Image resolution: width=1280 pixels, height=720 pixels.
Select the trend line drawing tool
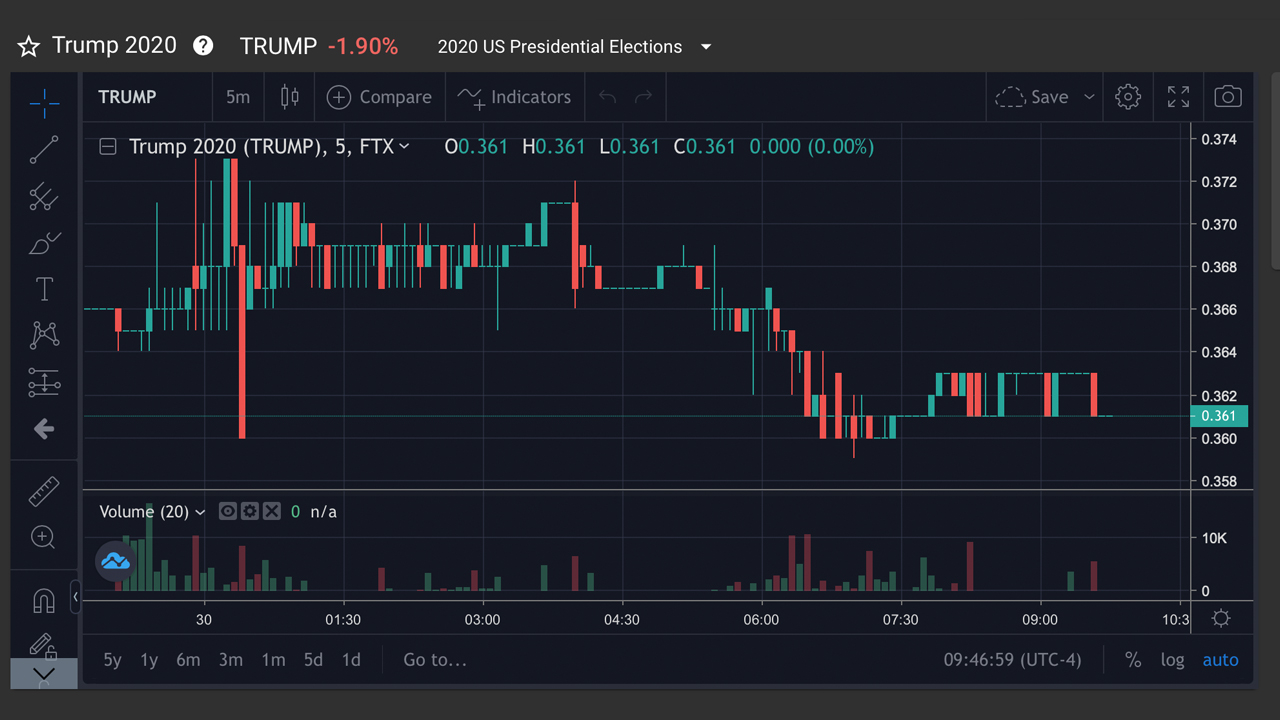(44, 150)
